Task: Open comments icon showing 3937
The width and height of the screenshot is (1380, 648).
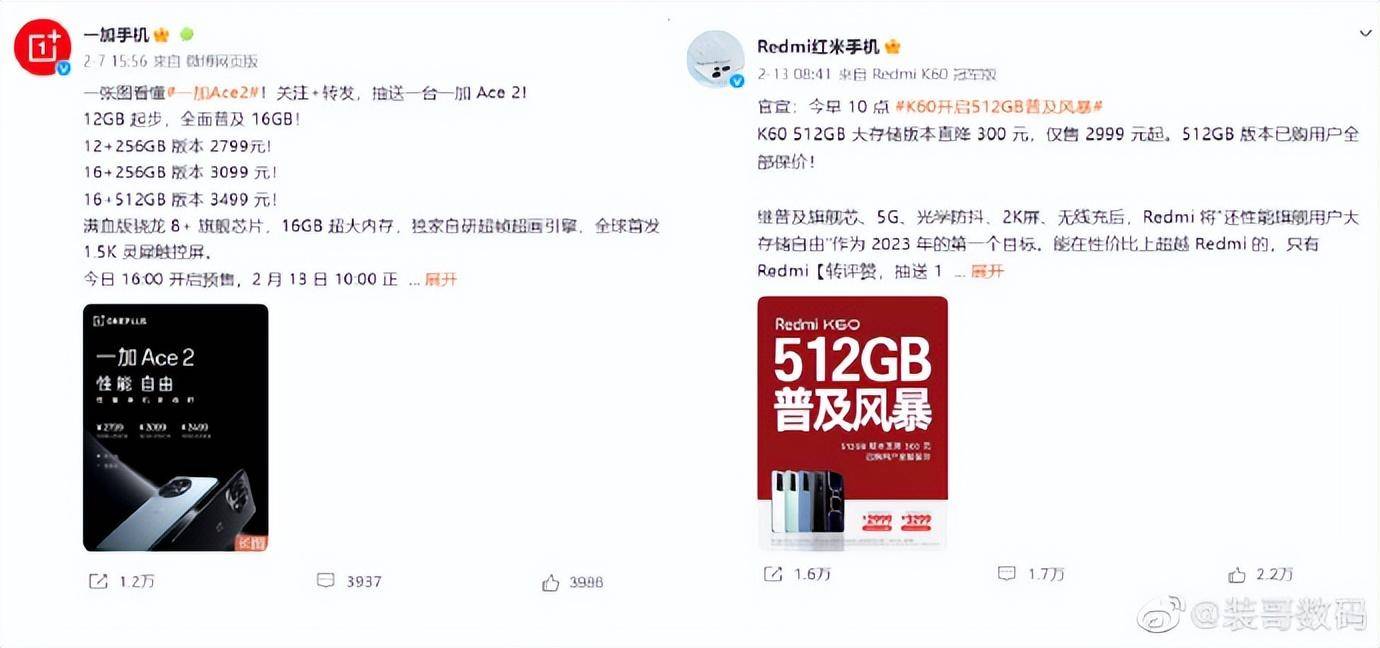Action: 325,580
